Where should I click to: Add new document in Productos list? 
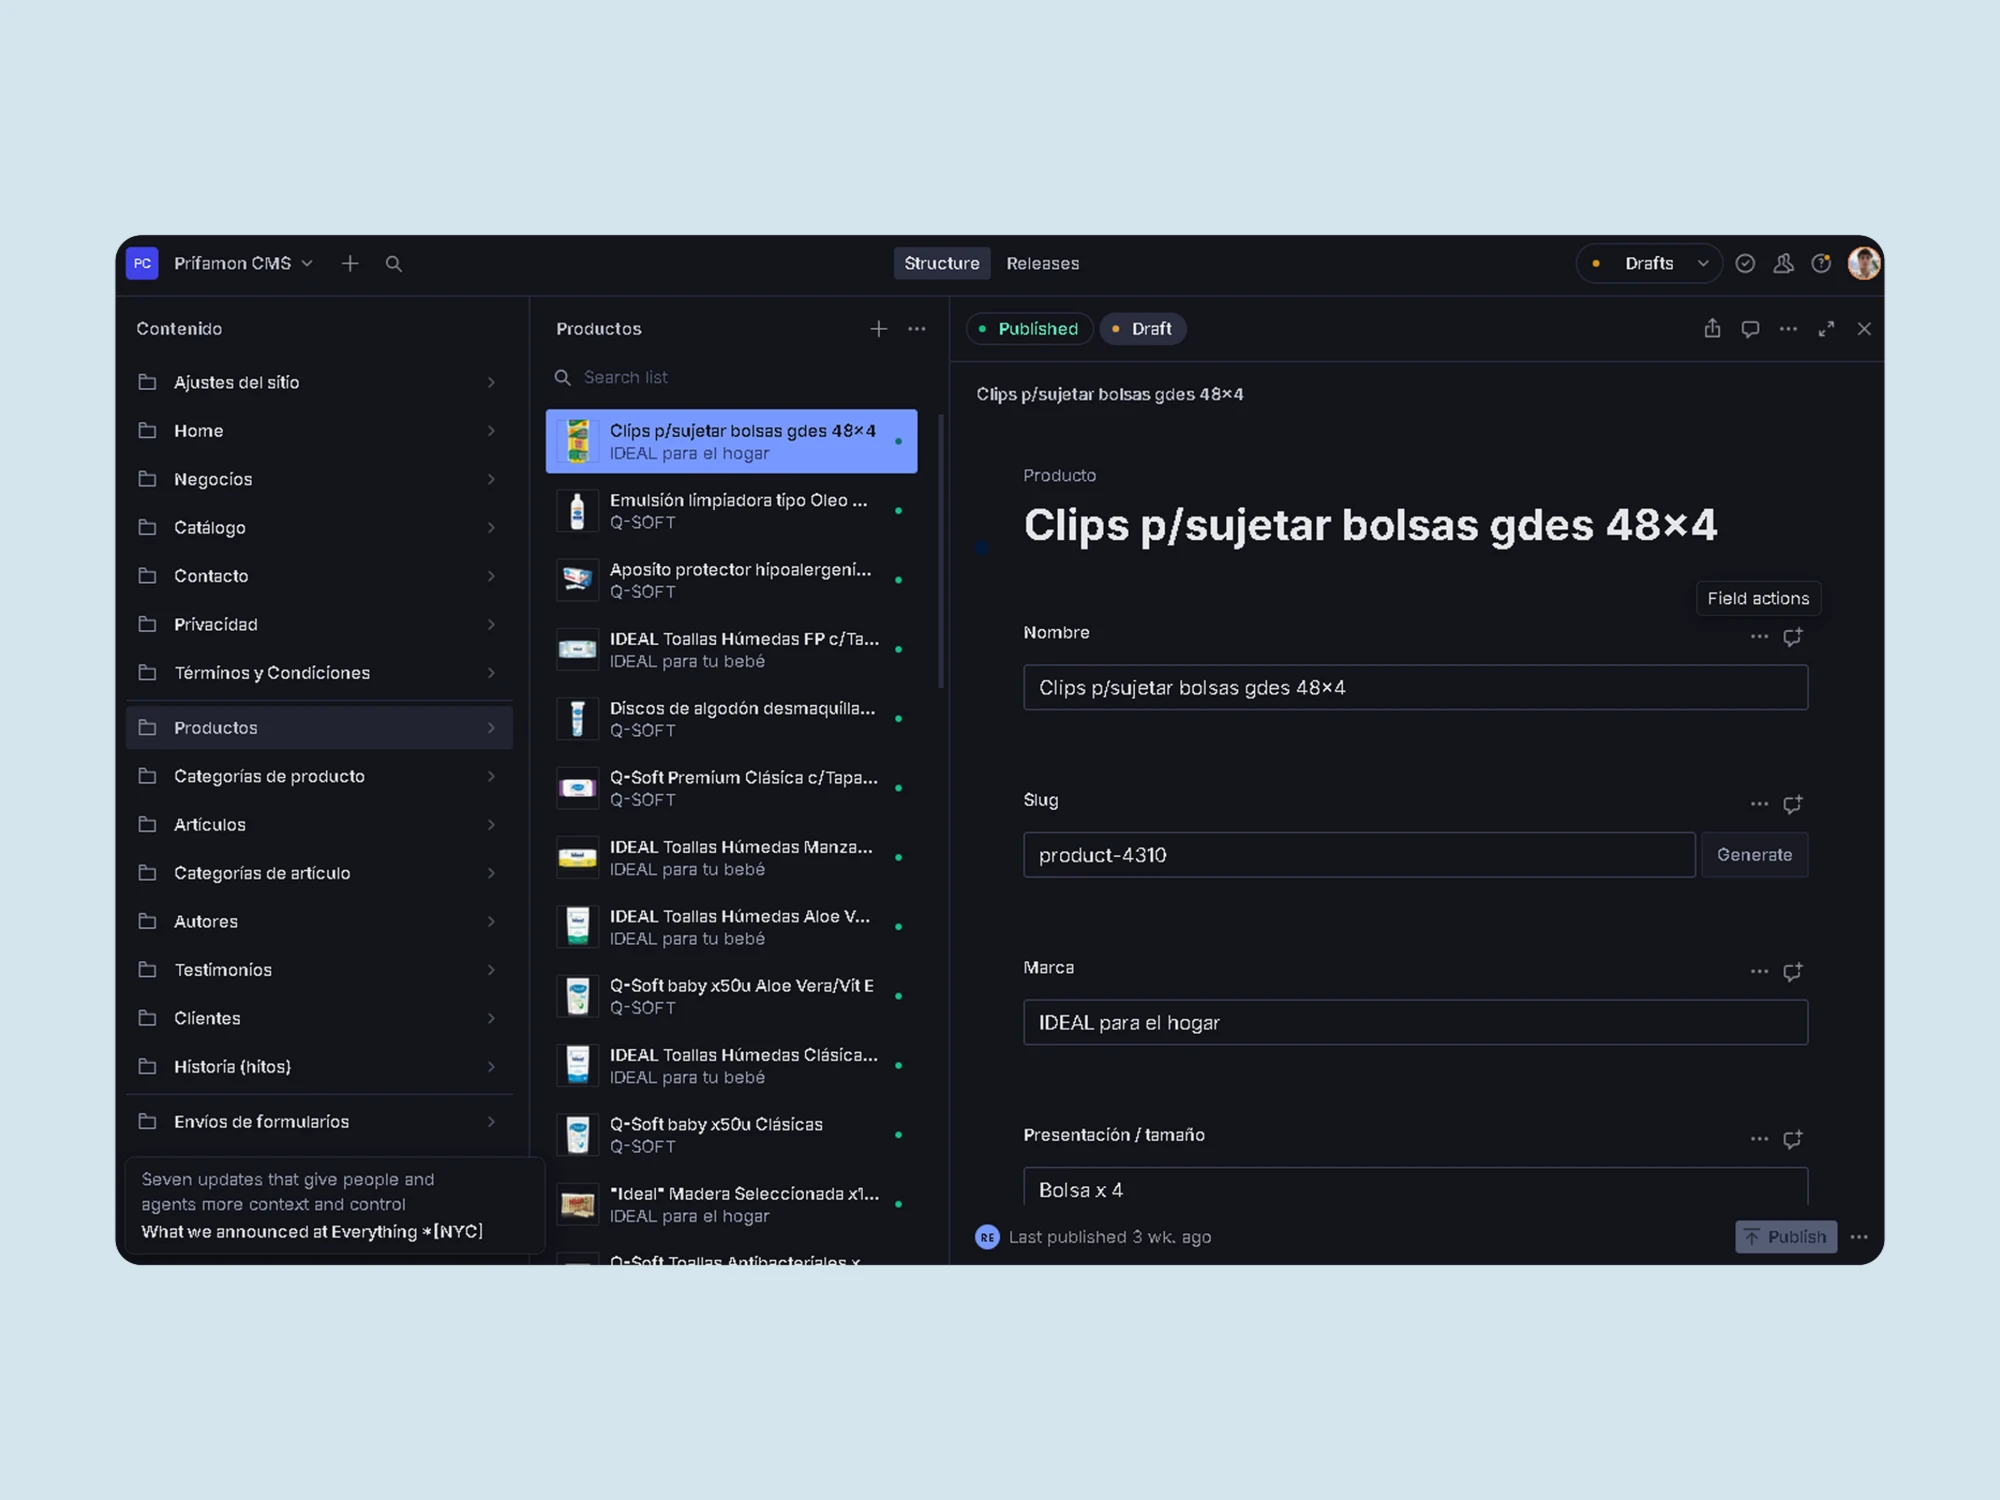coord(878,329)
